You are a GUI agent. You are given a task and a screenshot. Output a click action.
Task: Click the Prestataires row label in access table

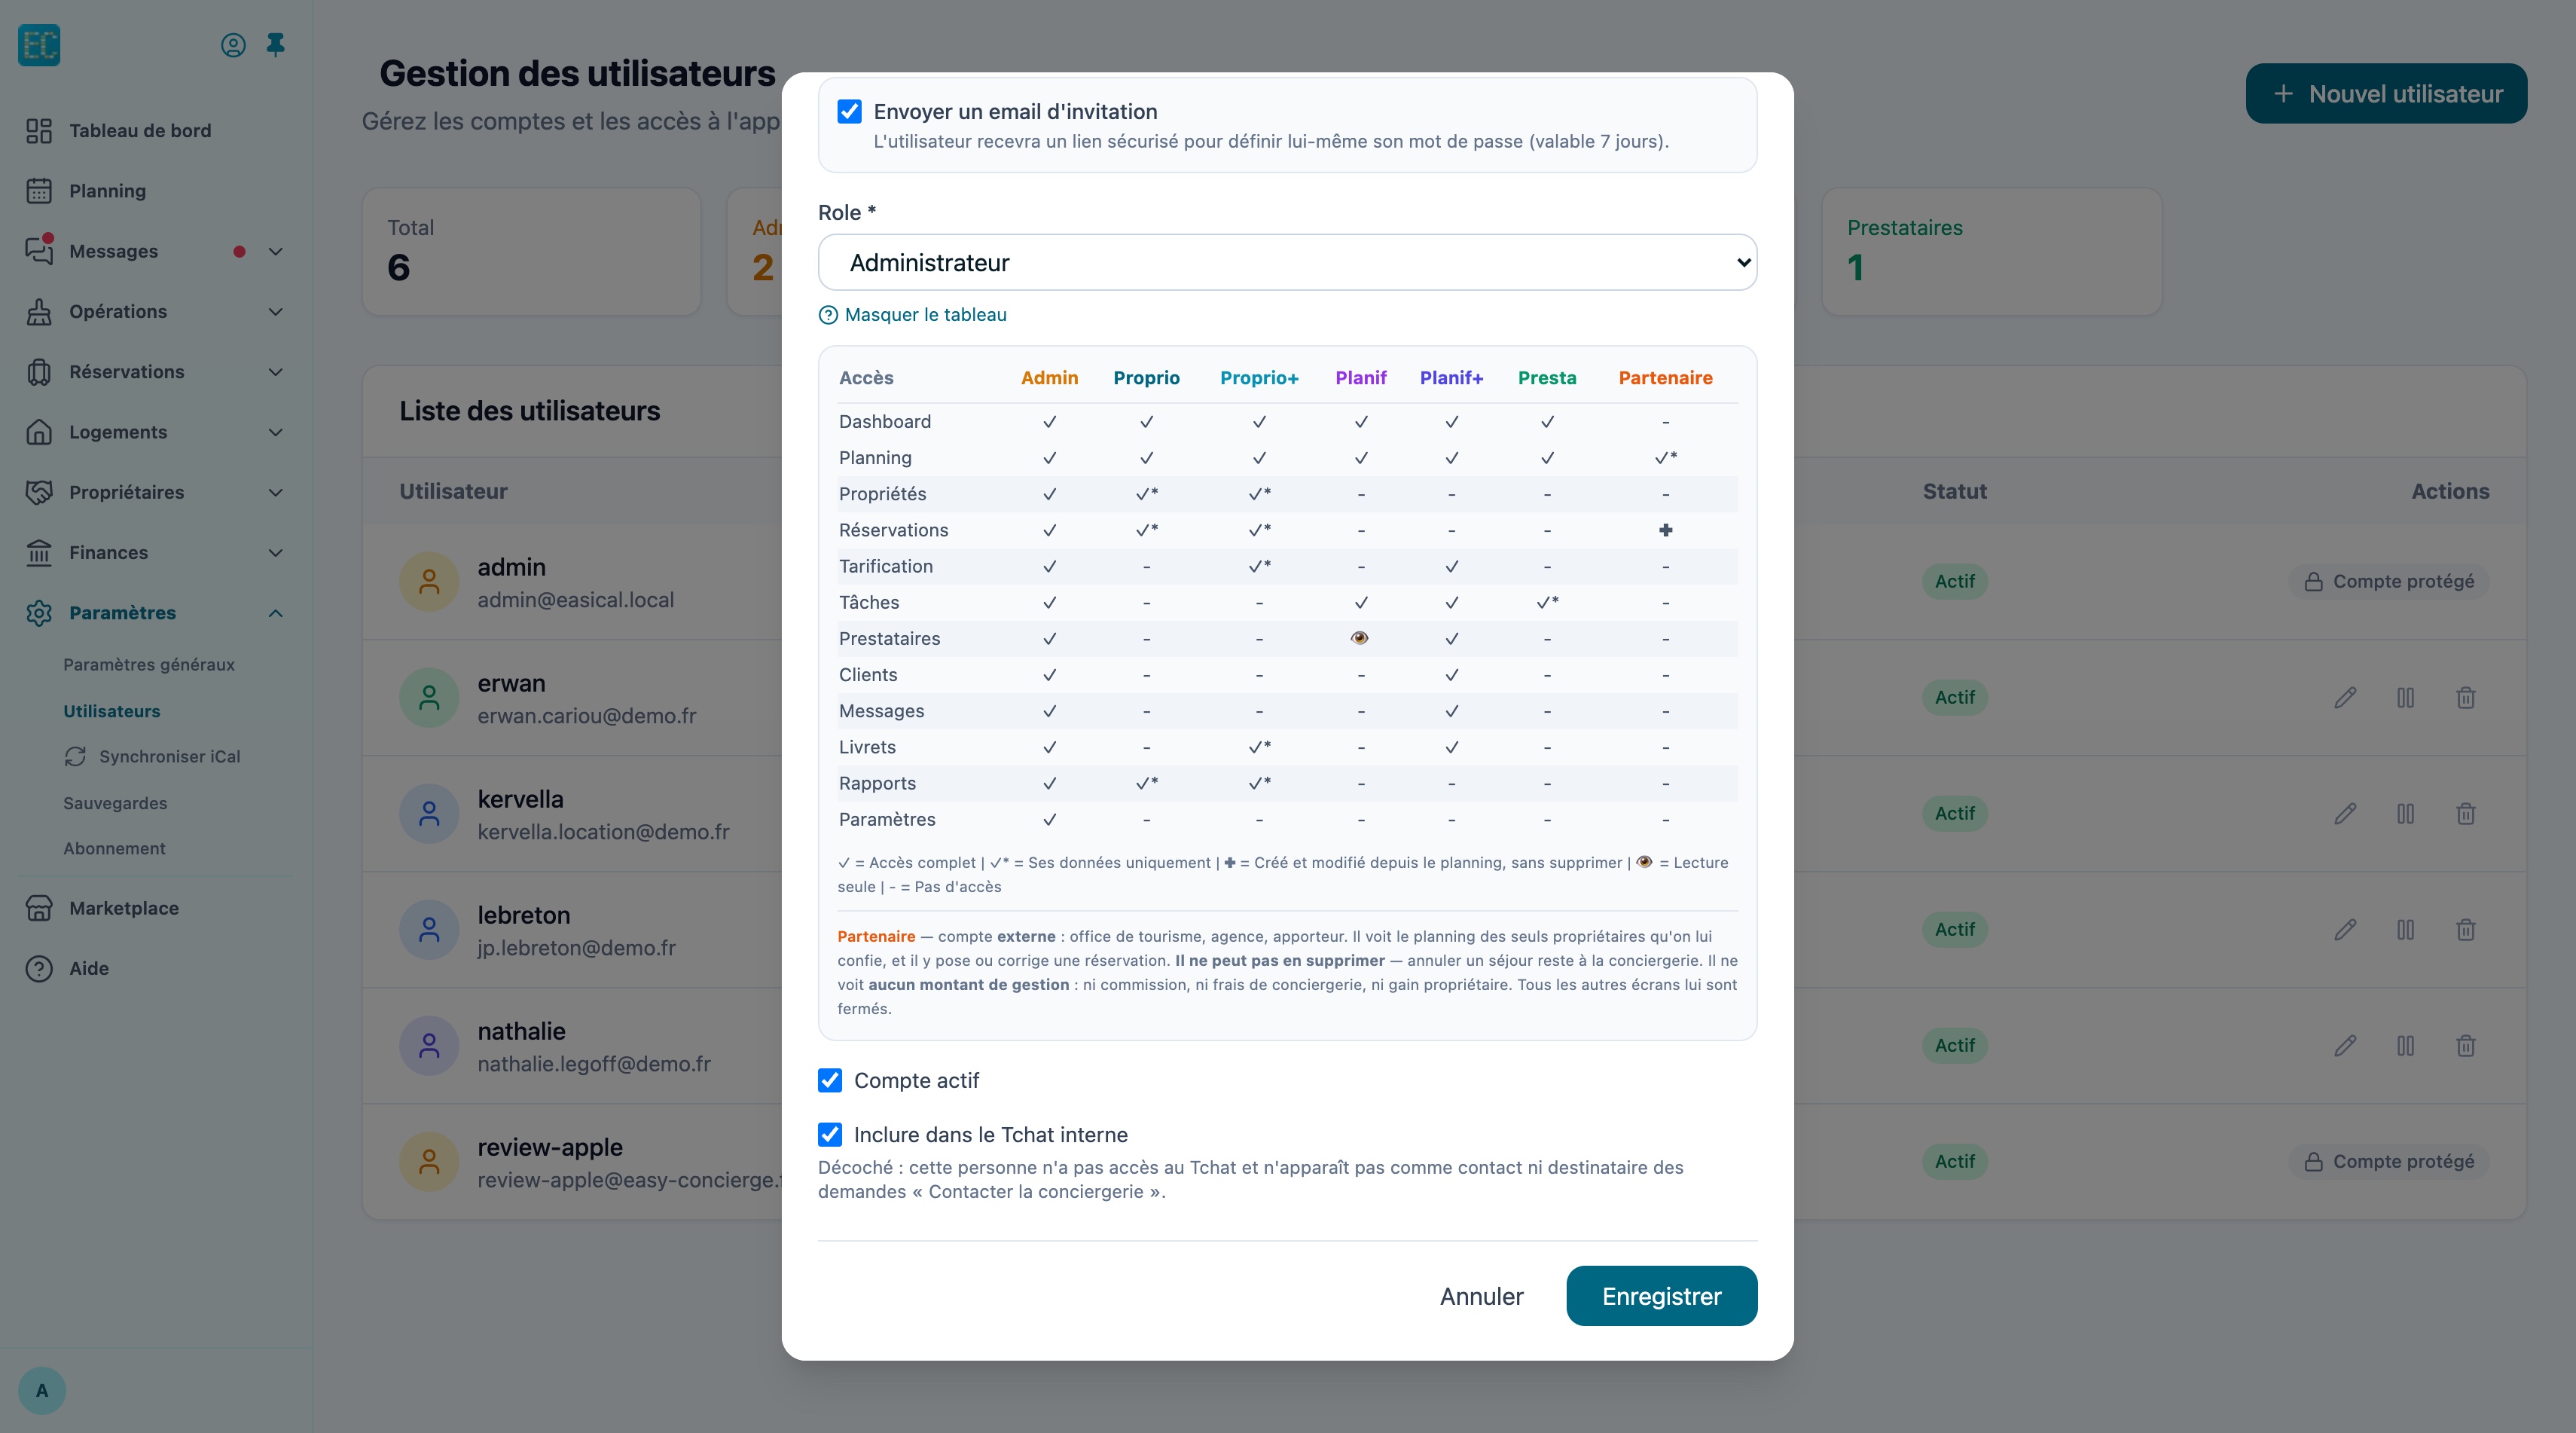(889, 638)
